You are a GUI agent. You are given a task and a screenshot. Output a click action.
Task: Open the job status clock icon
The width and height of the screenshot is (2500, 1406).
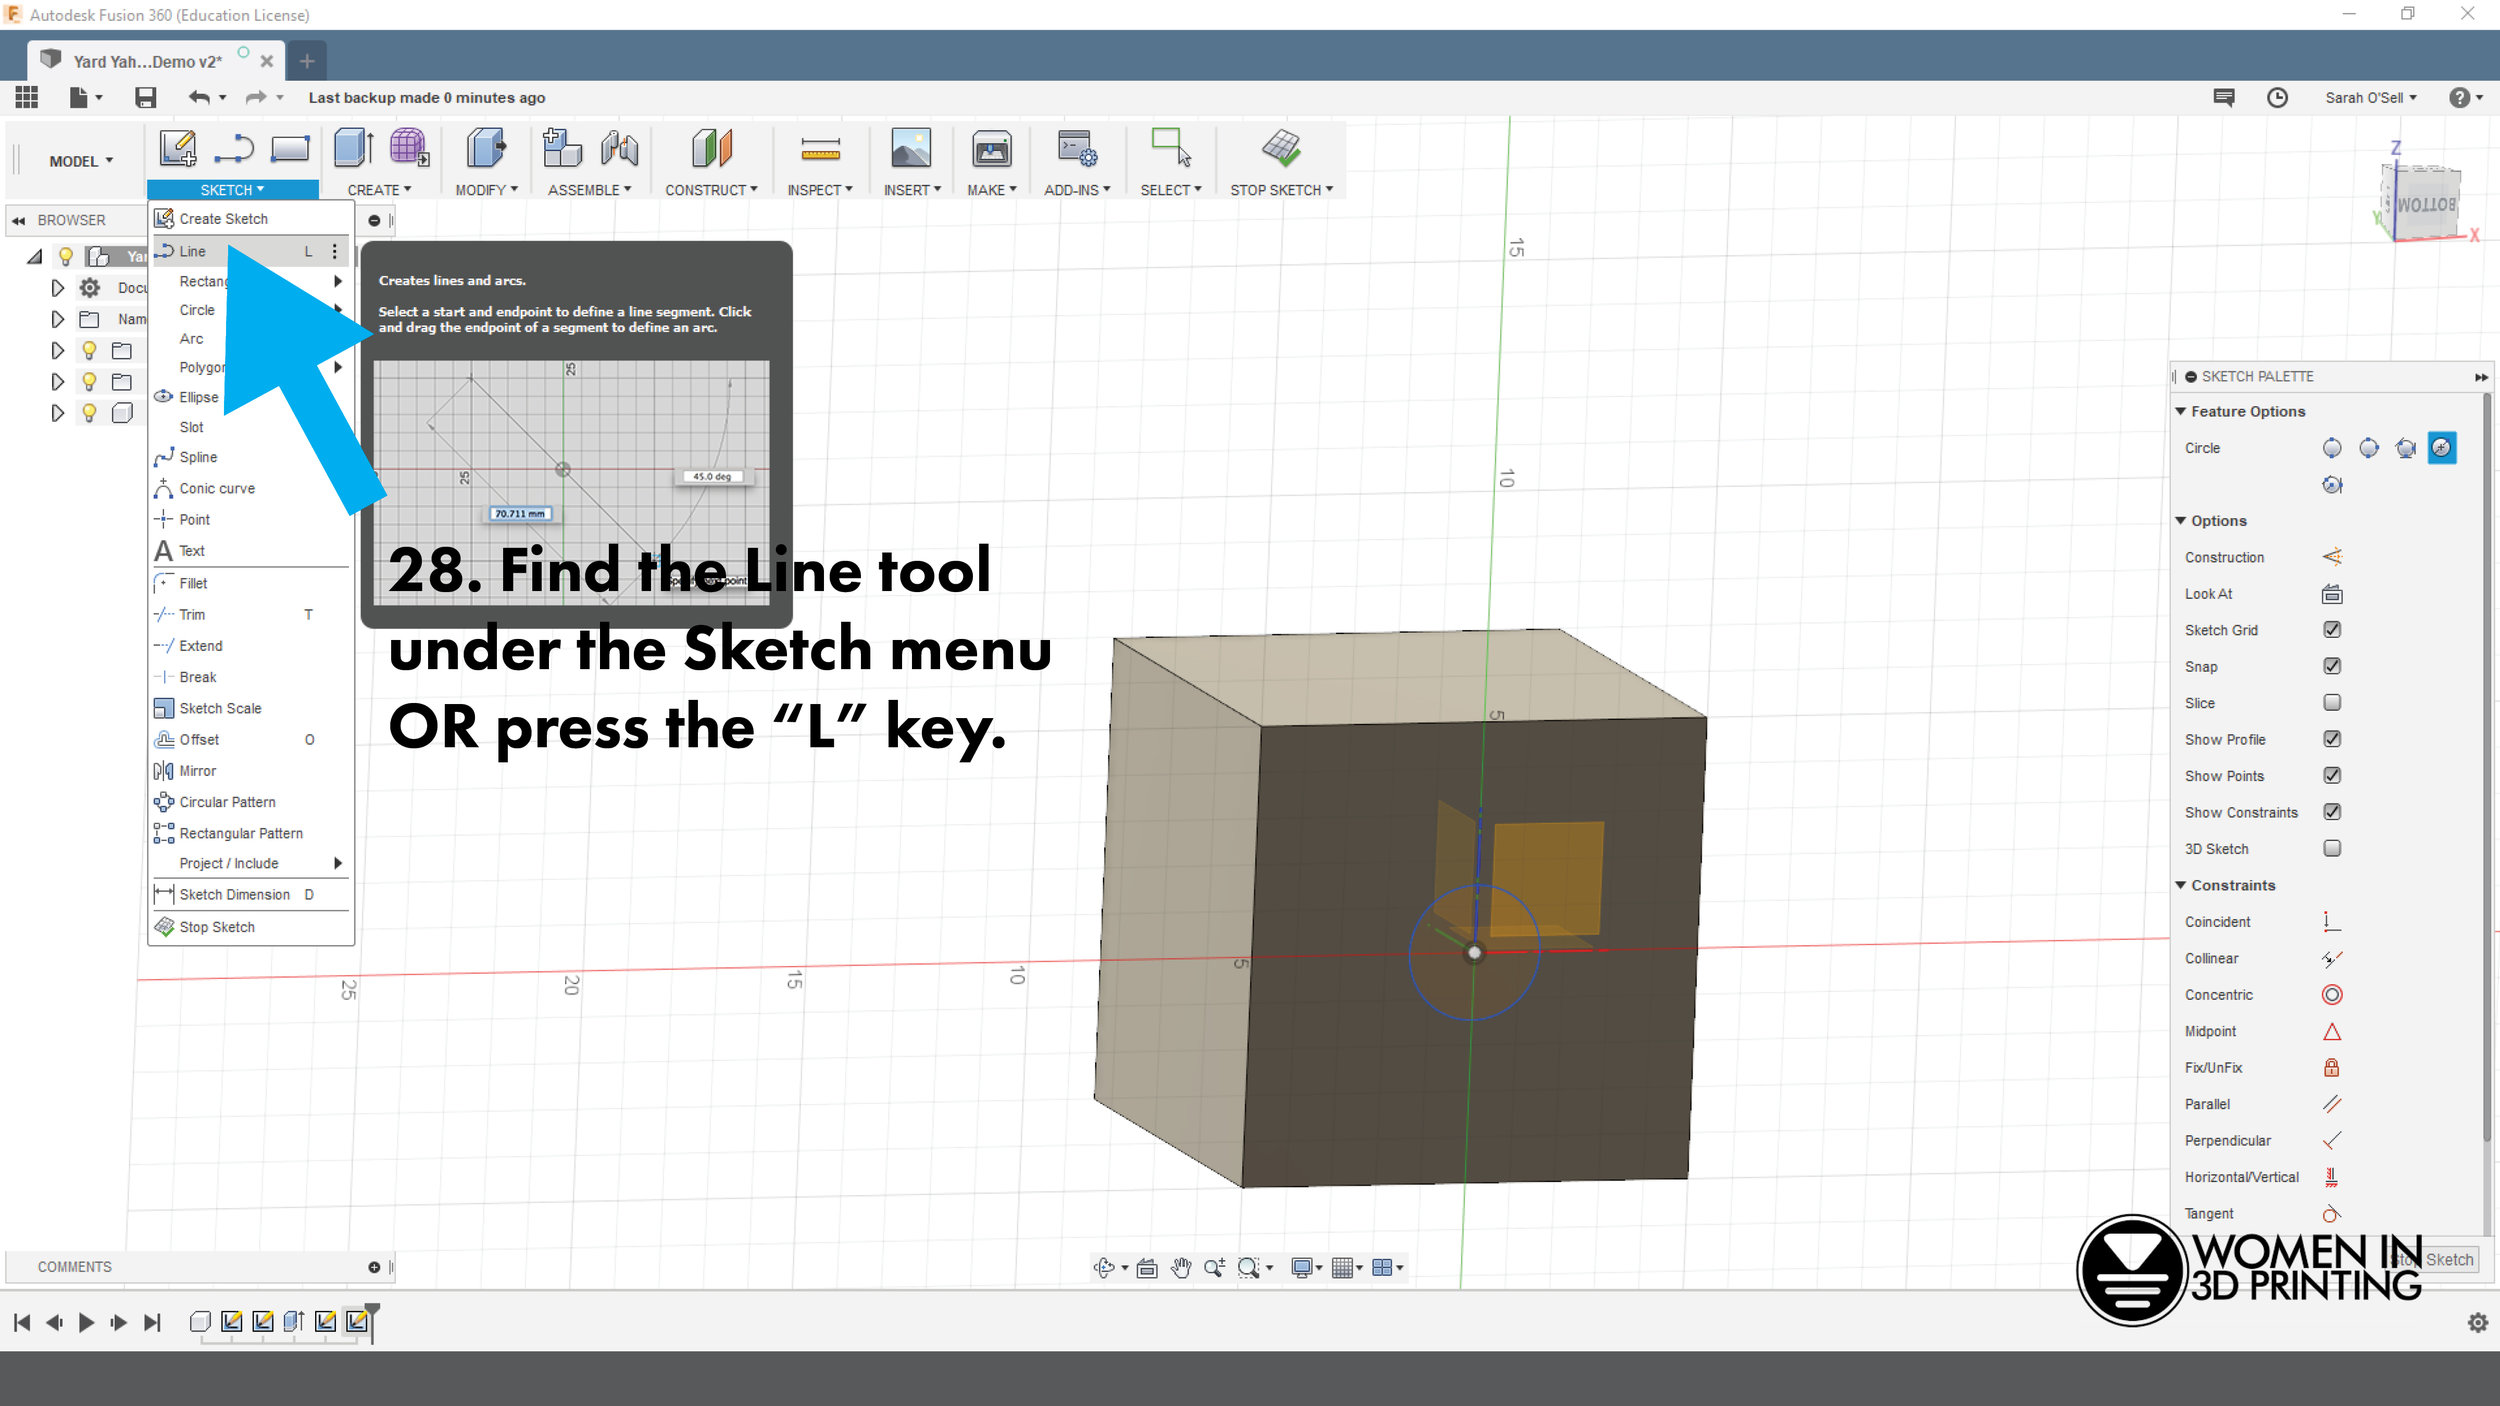[2277, 97]
